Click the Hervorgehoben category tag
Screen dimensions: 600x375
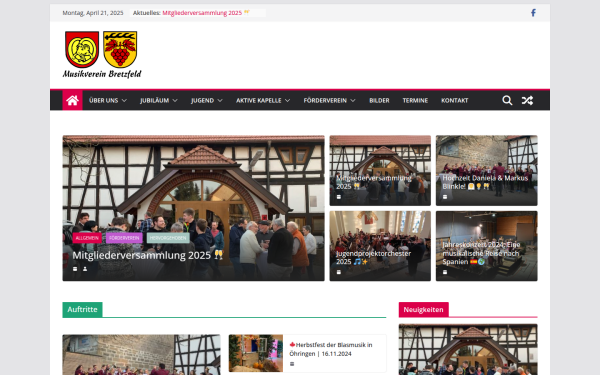[168, 238]
